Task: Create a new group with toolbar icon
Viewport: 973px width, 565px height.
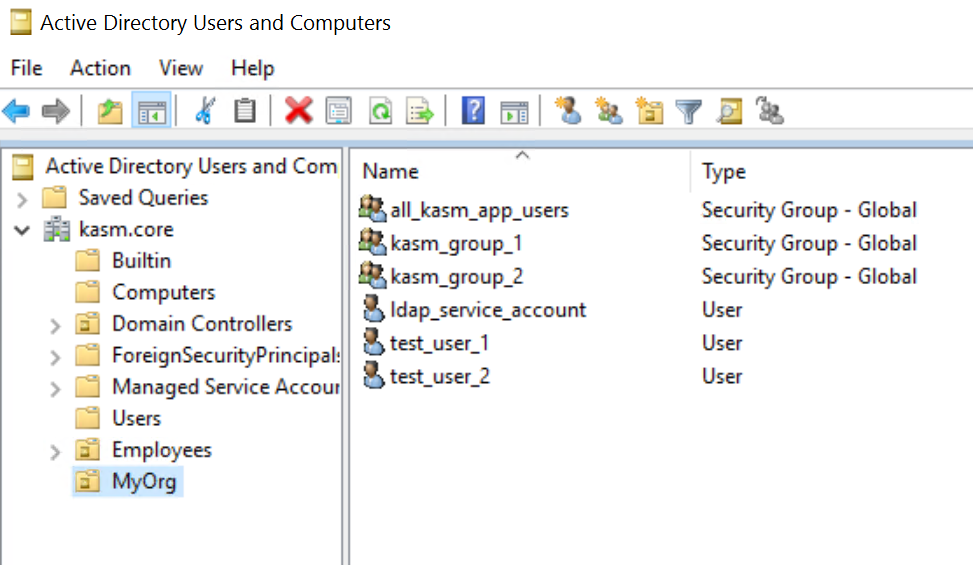Action: (608, 110)
